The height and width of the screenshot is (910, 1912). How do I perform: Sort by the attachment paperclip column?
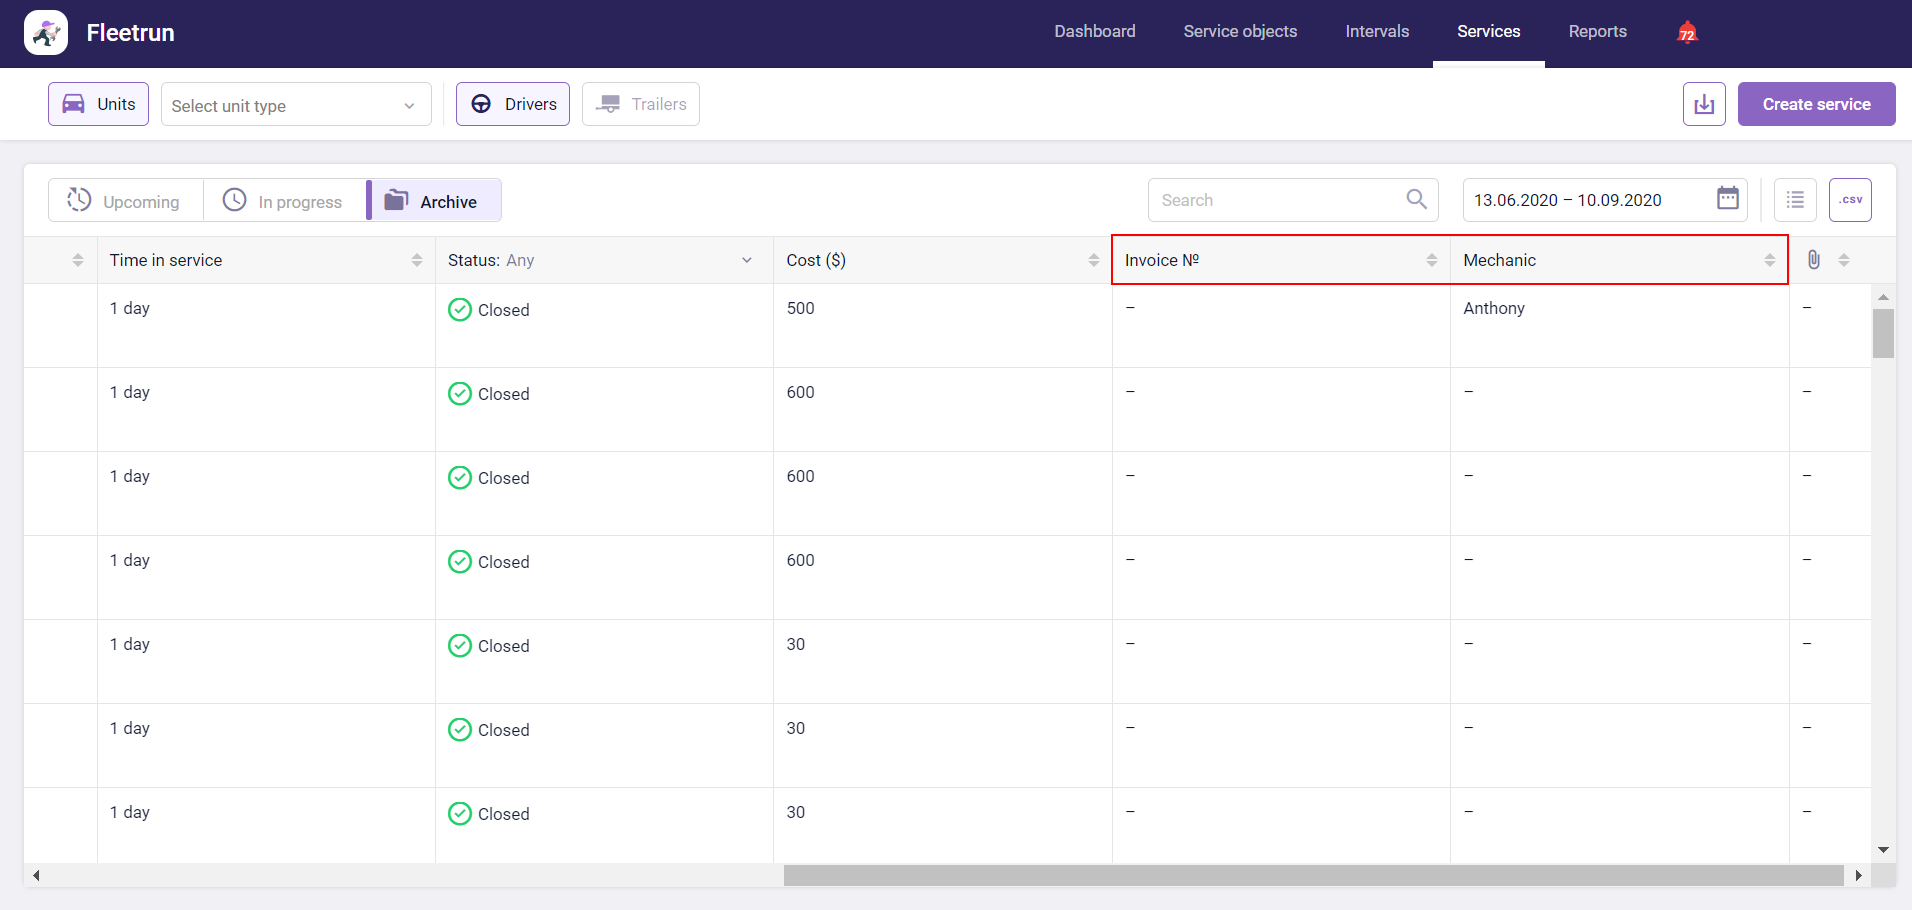(x=1843, y=260)
